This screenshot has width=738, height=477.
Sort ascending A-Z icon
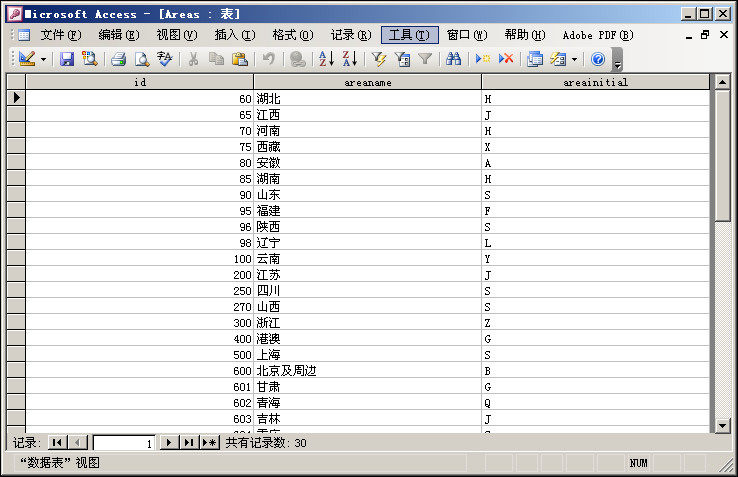coord(326,59)
